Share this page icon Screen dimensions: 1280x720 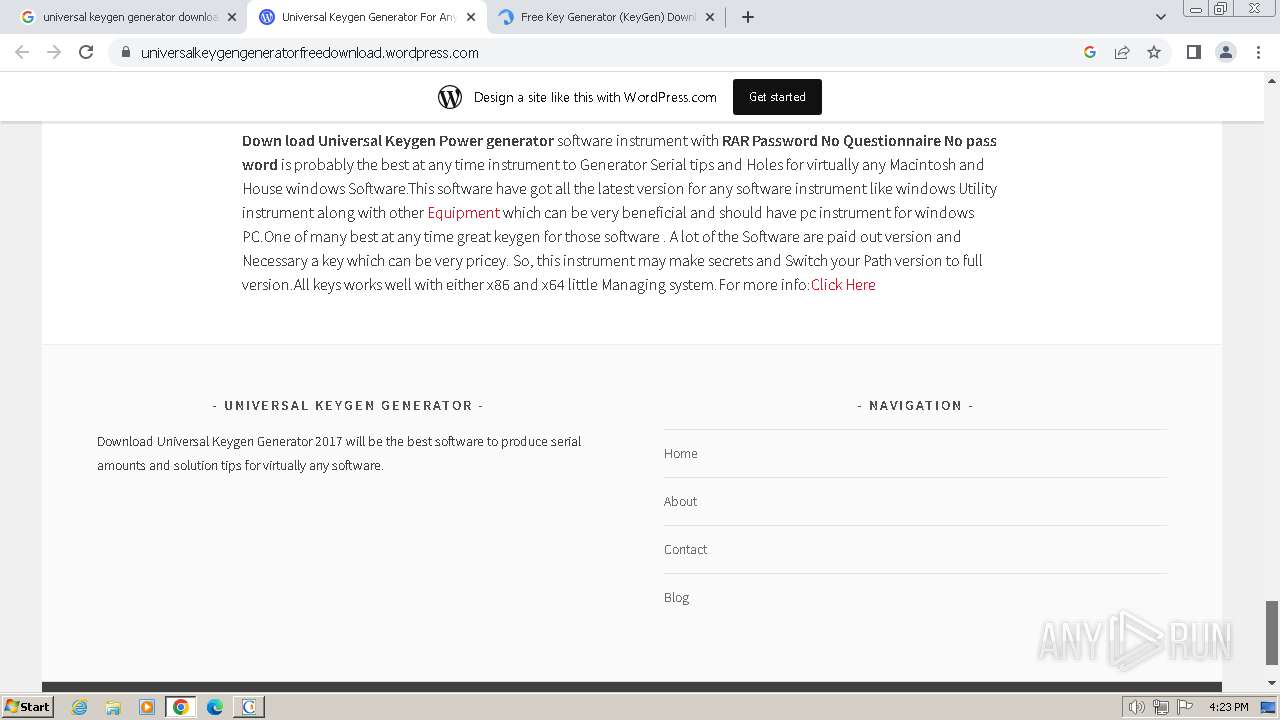pyautogui.click(x=1122, y=52)
